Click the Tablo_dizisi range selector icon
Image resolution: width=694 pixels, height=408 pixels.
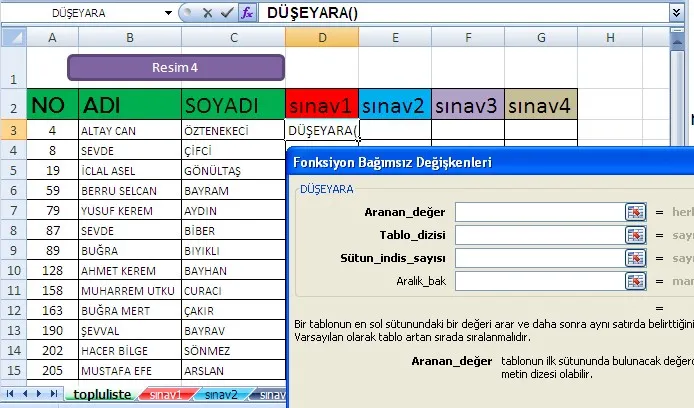[634, 235]
